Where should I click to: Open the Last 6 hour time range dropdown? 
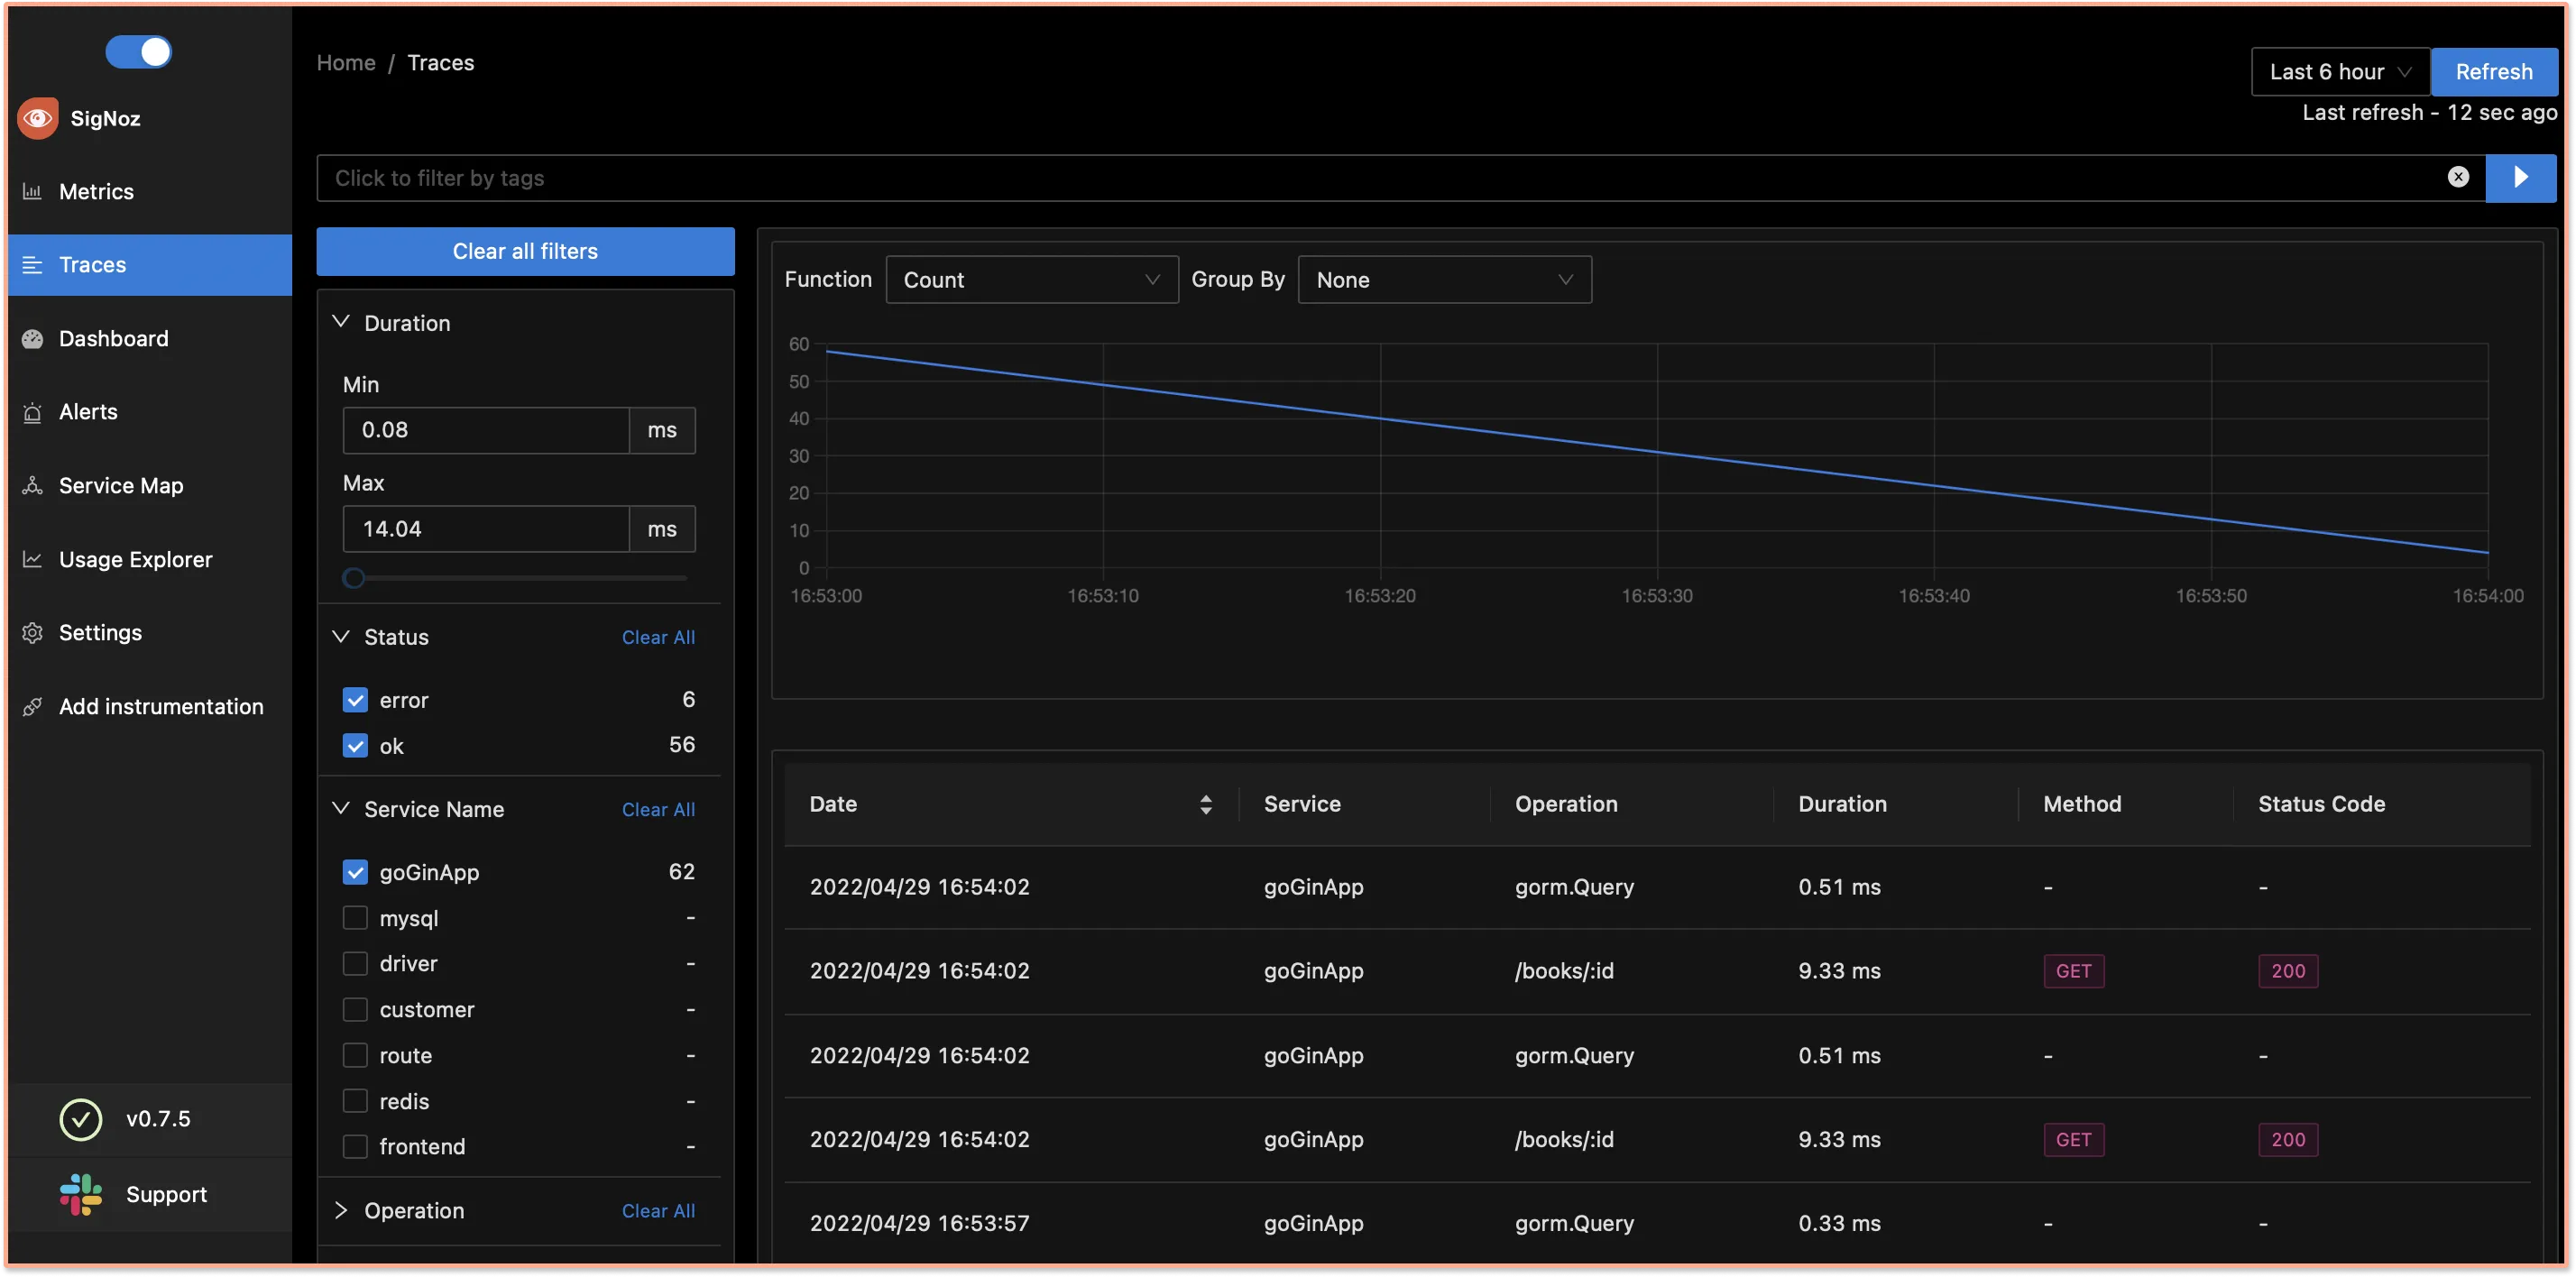pos(2340,71)
